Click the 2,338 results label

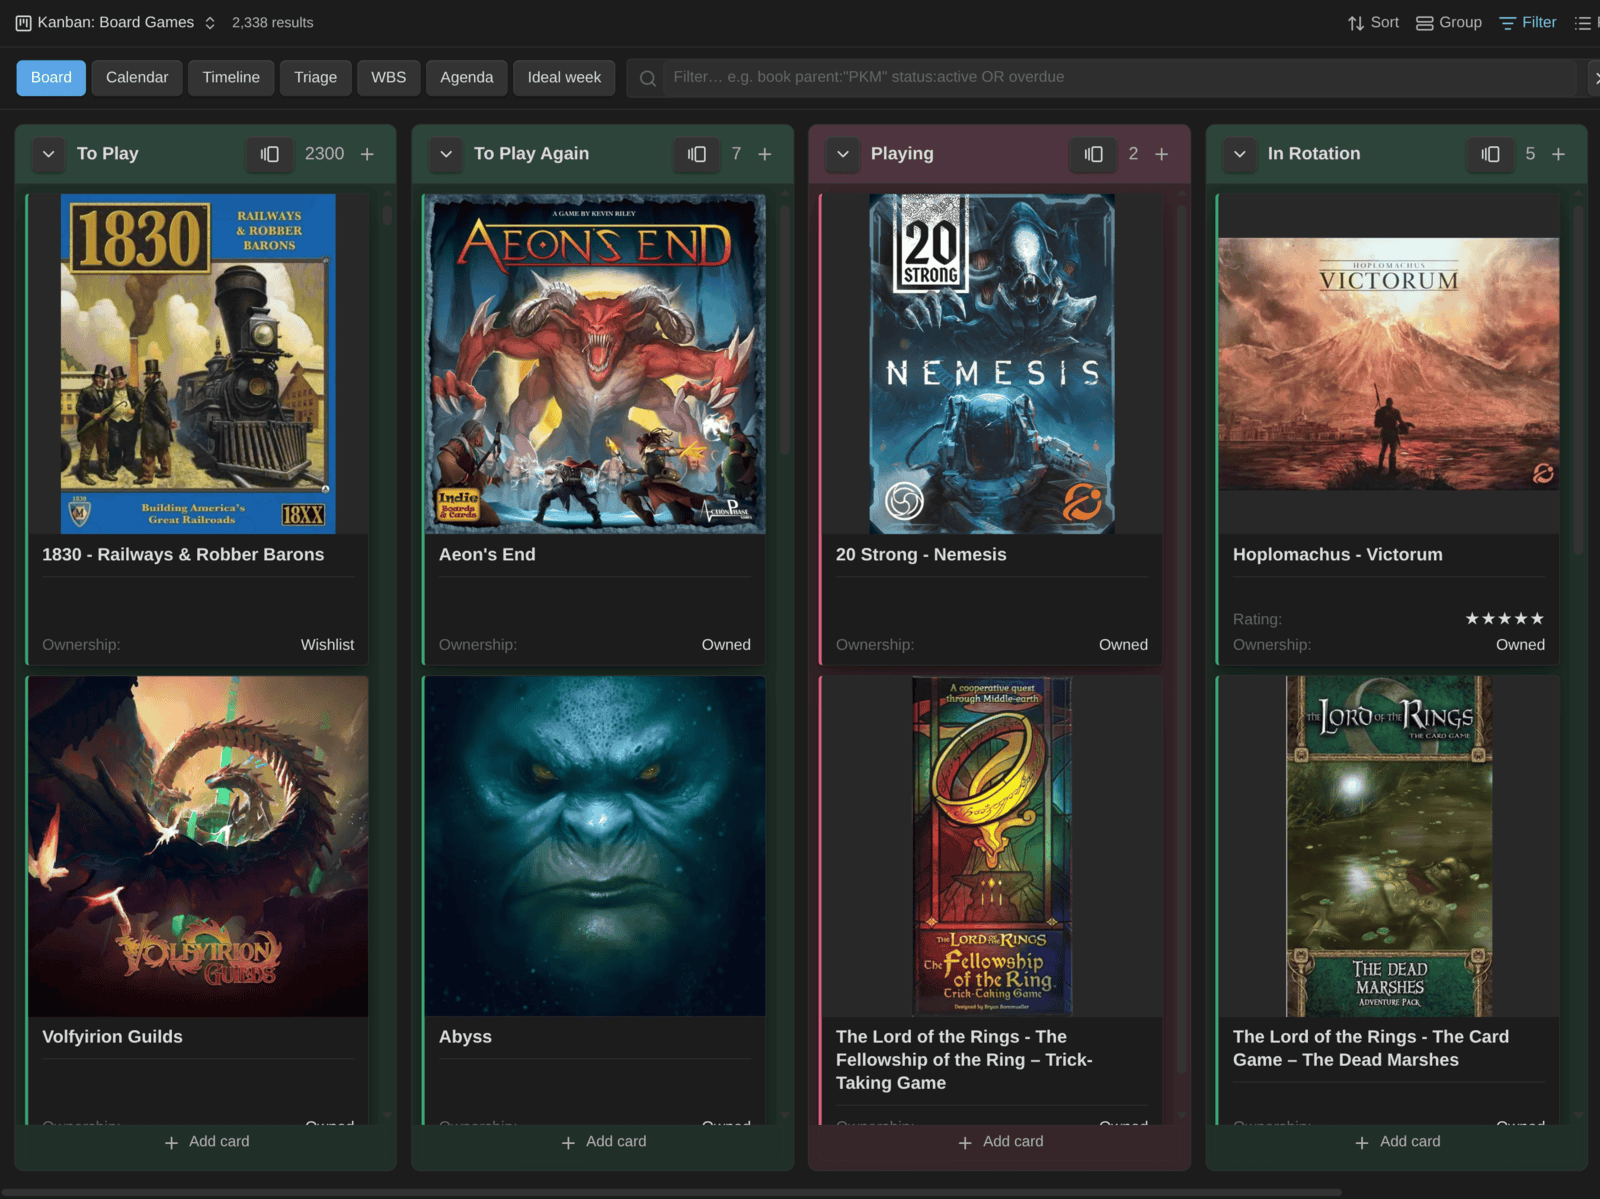tap(273, 23)
